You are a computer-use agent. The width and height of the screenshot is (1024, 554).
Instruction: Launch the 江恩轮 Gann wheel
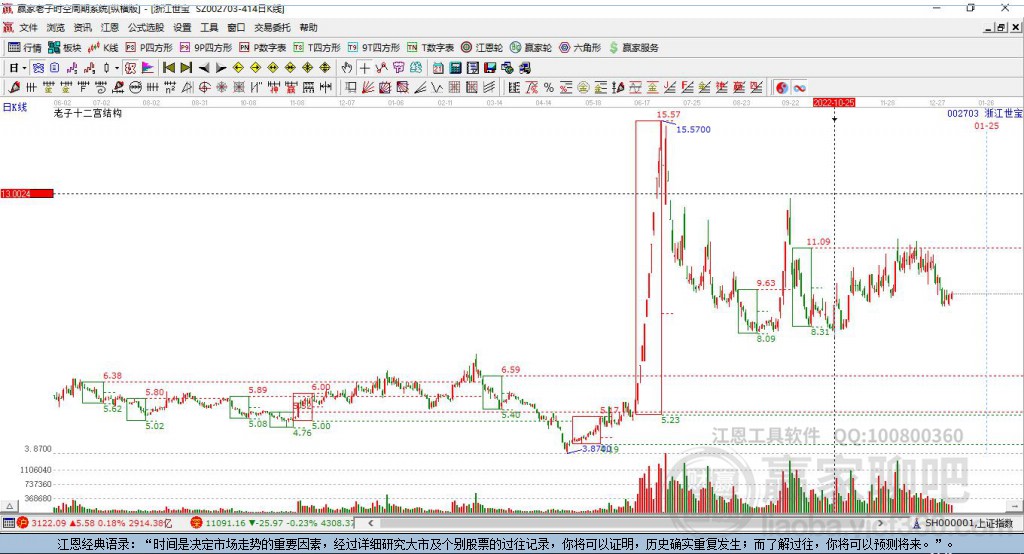(x=482, y=48)
